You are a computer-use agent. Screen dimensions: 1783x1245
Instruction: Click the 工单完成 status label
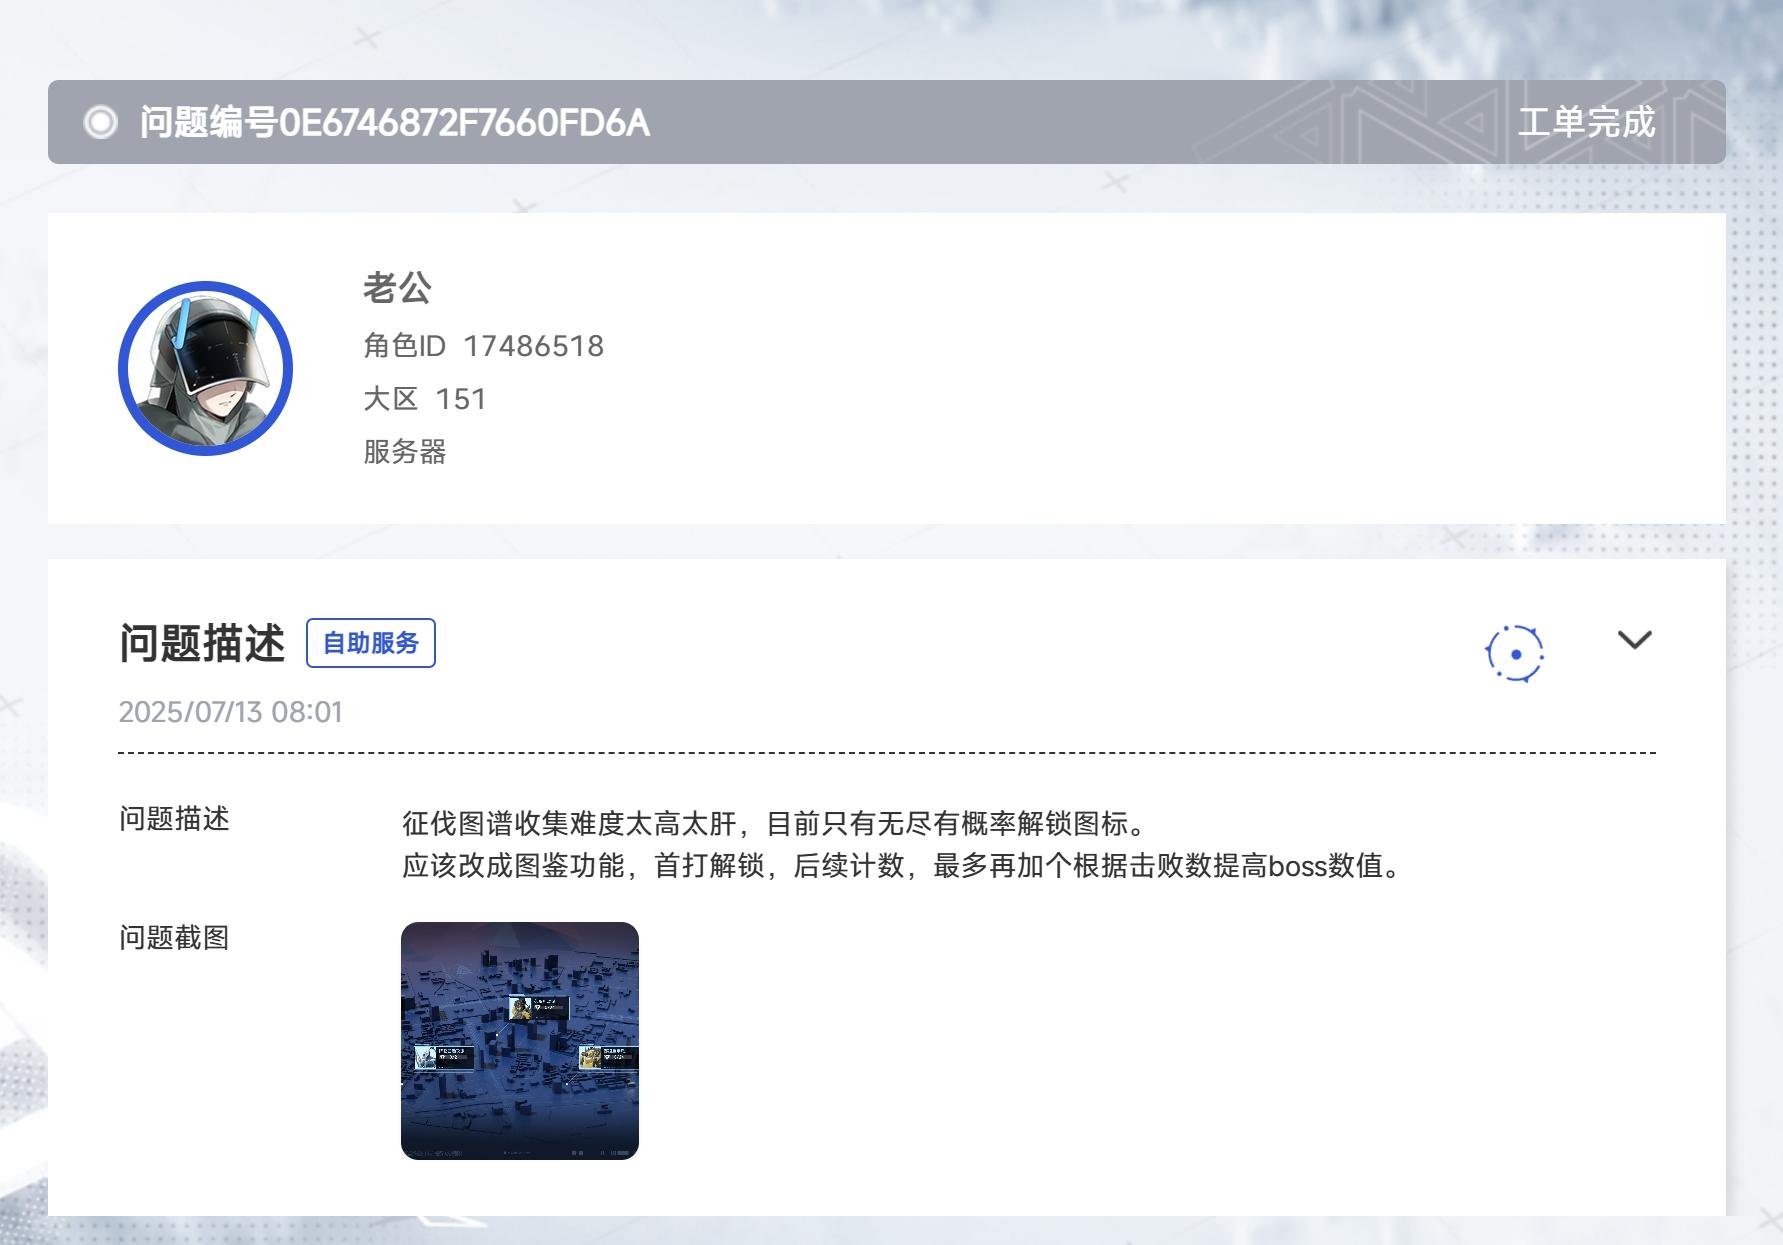tap(1586, 122)
